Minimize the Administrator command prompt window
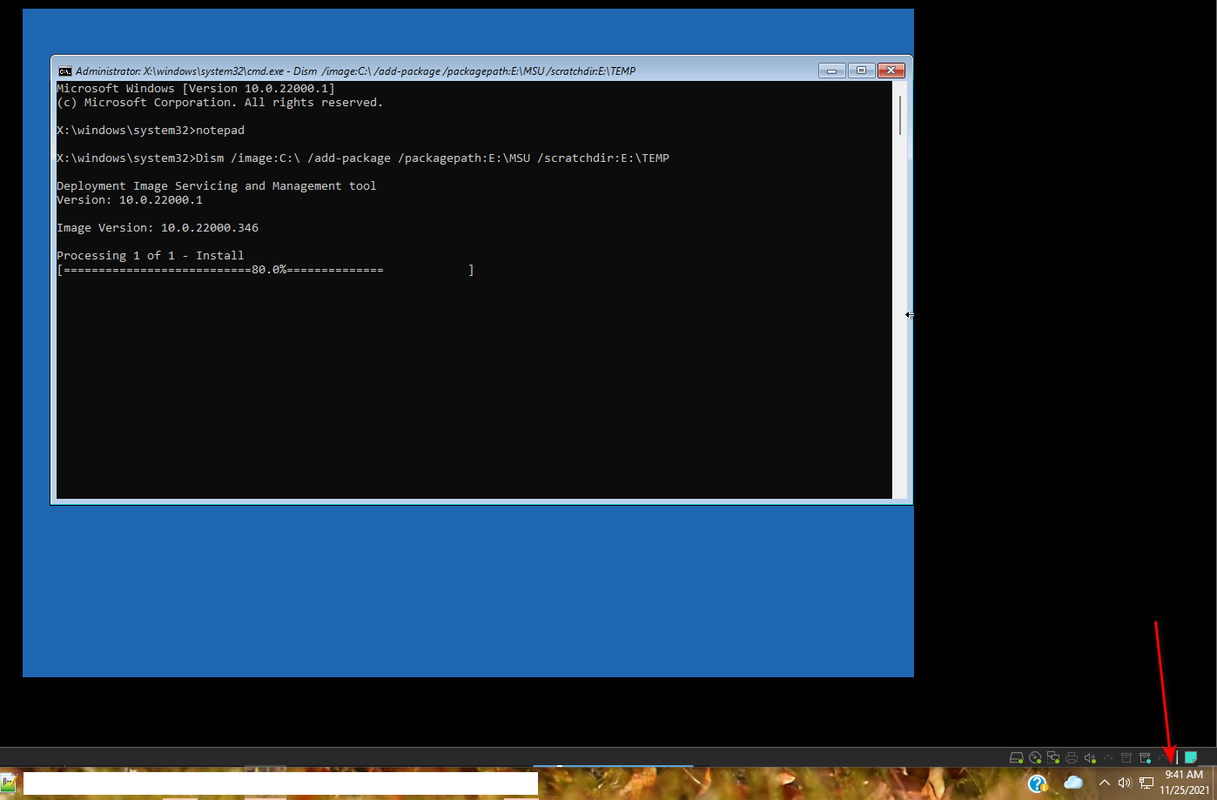The image size is (1217, 800). pos(831,70)
